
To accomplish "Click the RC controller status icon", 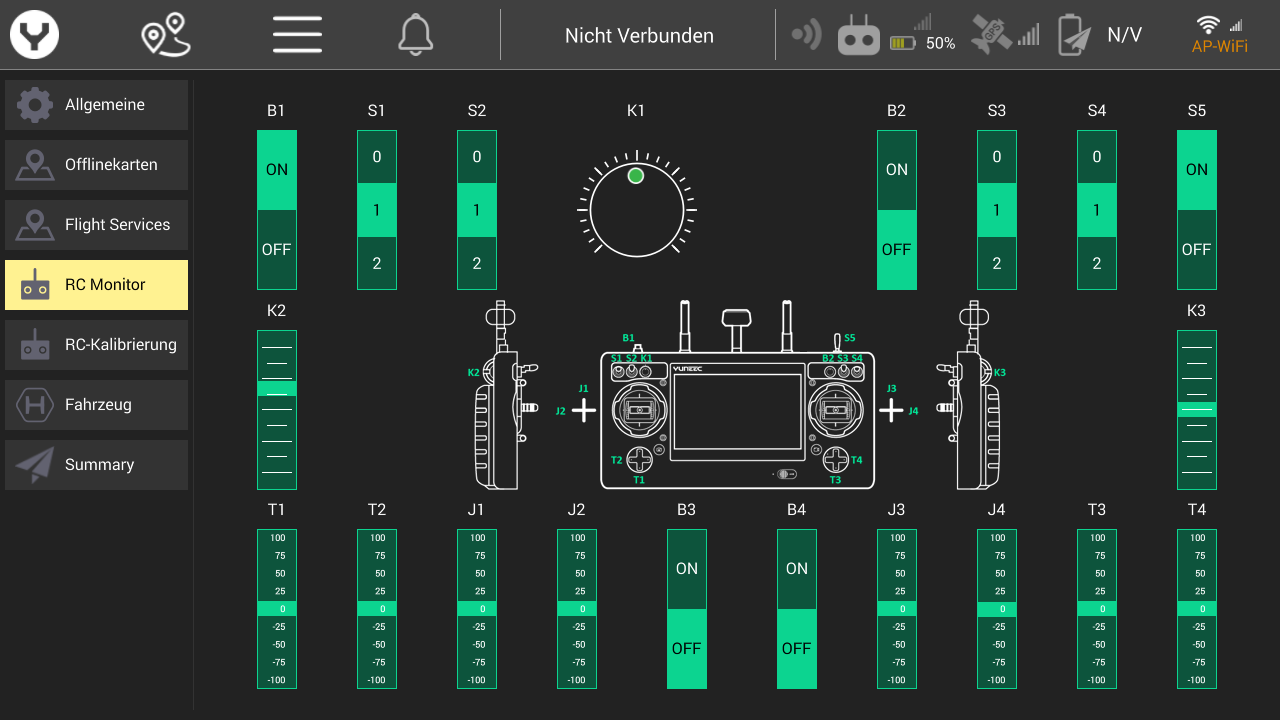I will click(x=858, y=36).
